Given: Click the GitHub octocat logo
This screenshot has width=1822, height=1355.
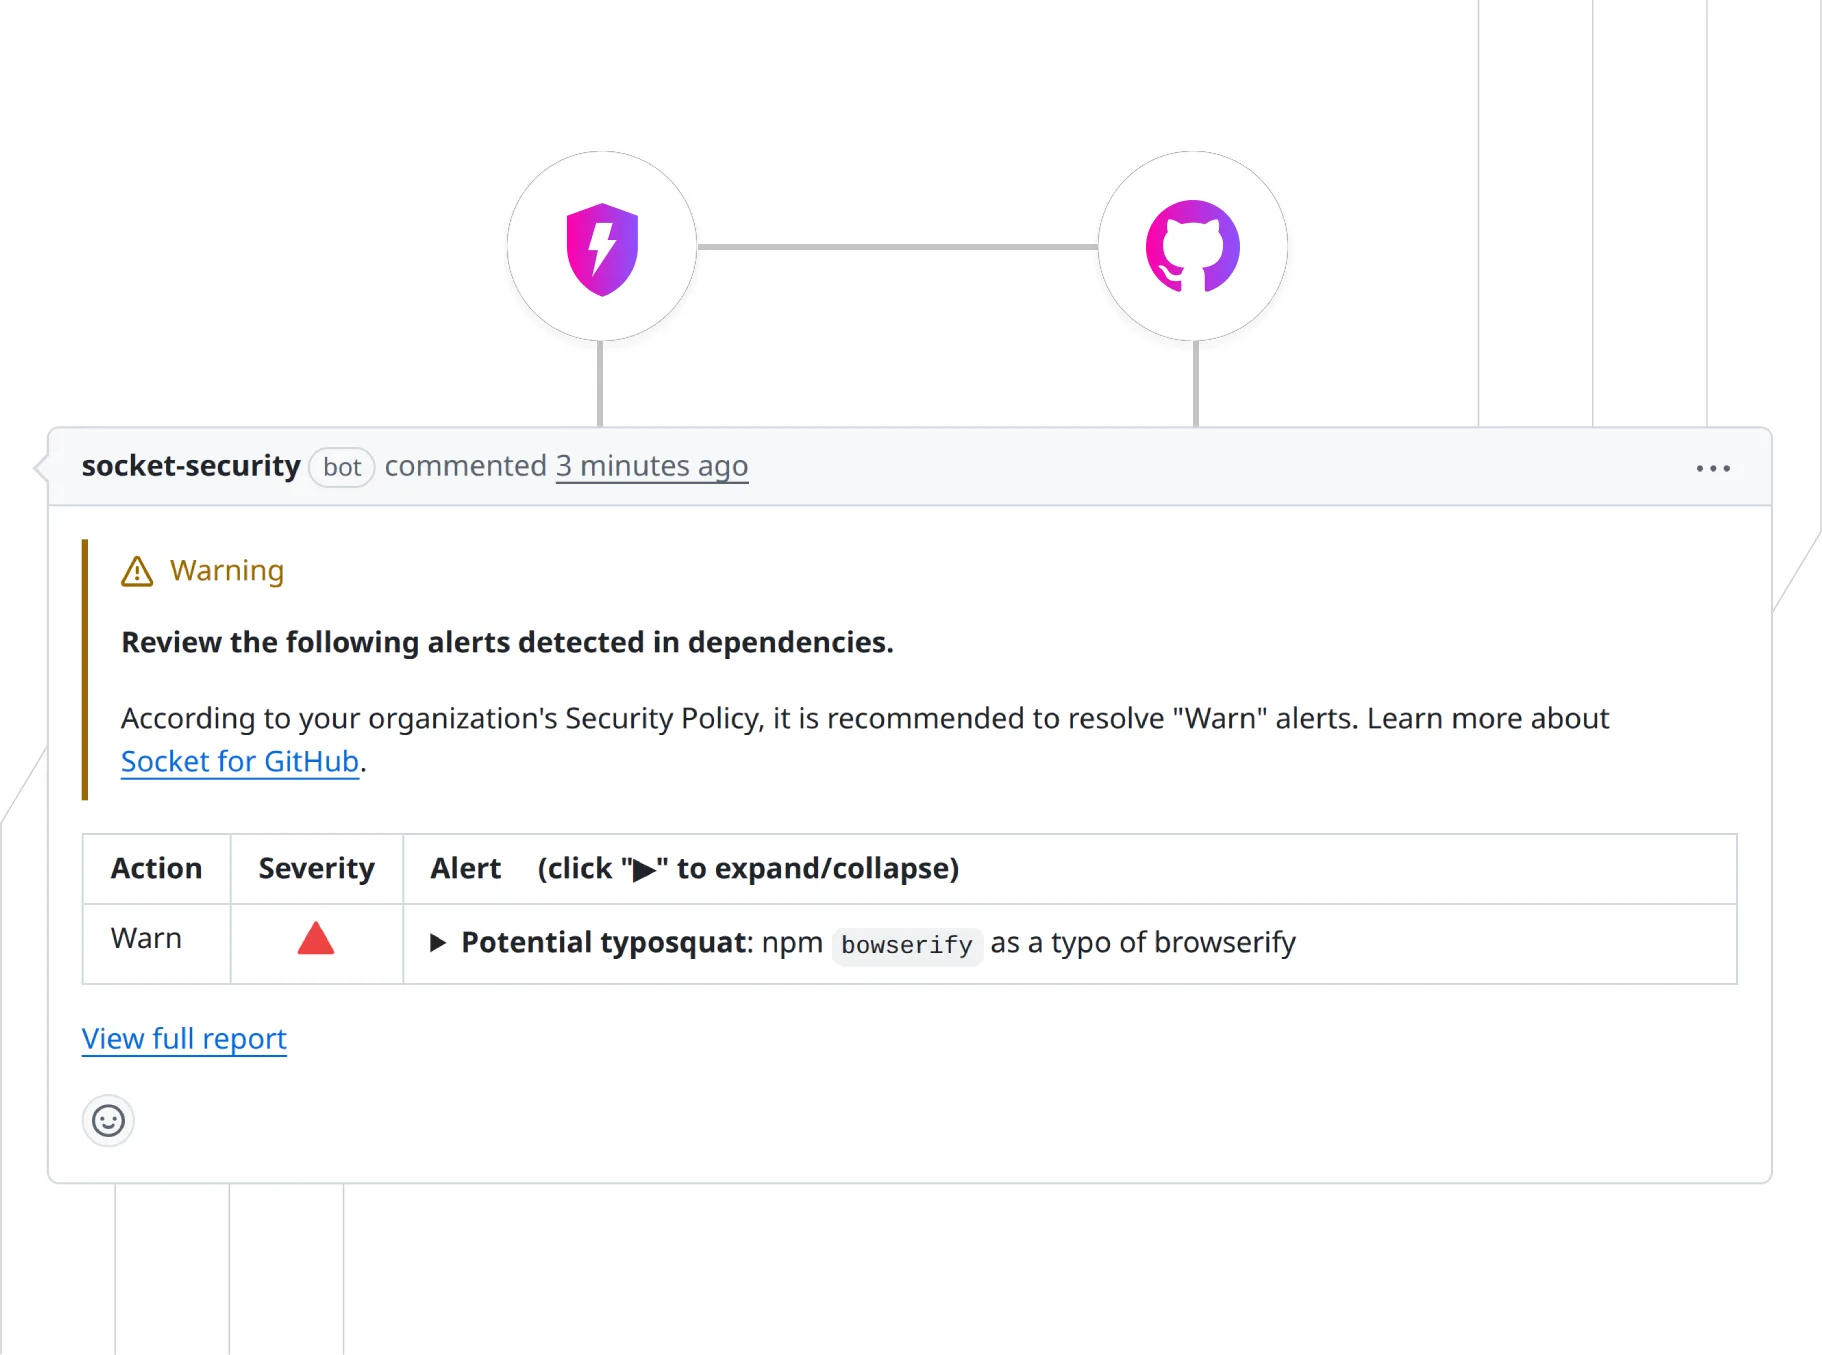Looking at the screenshot, I should [1192, 245].
